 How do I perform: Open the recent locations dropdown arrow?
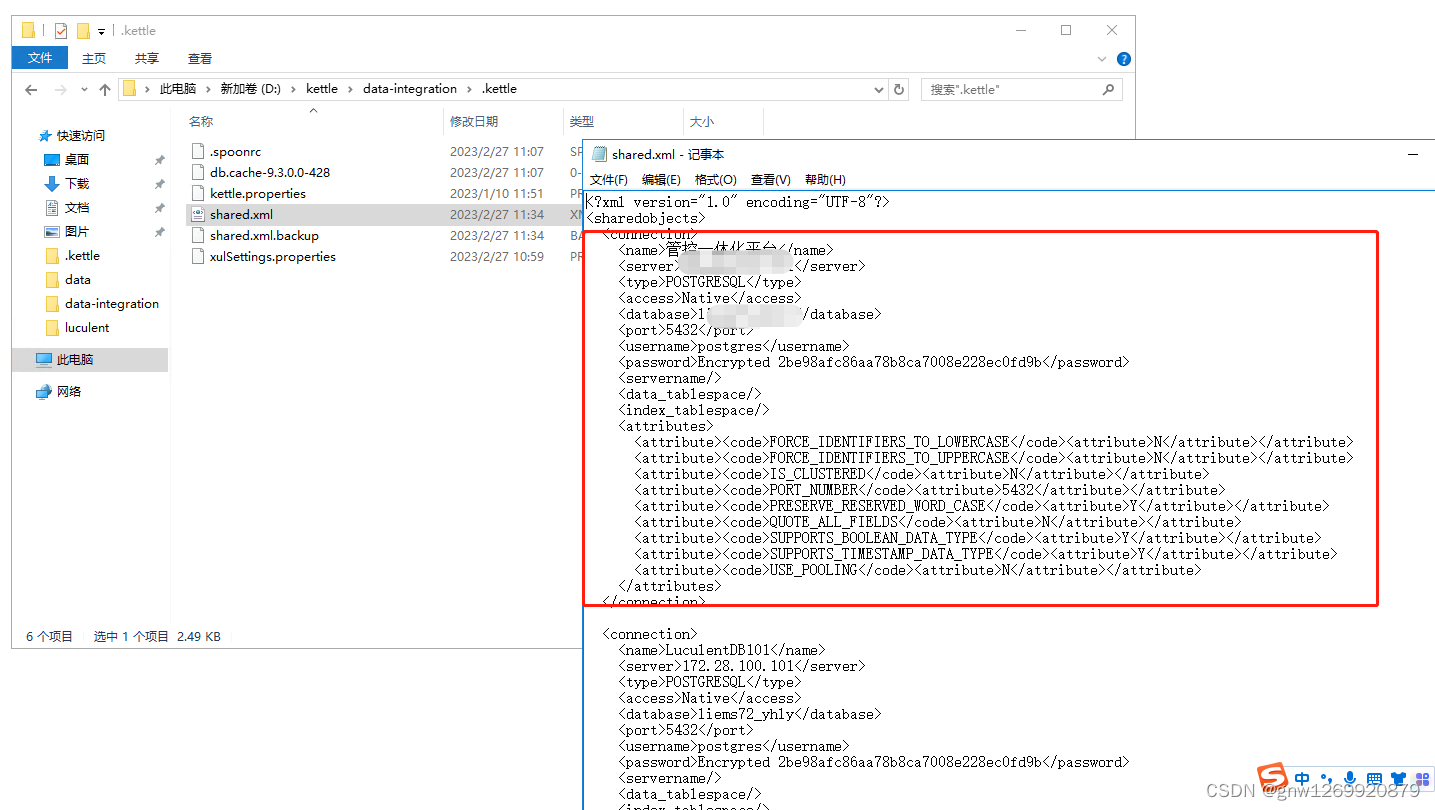84,90
